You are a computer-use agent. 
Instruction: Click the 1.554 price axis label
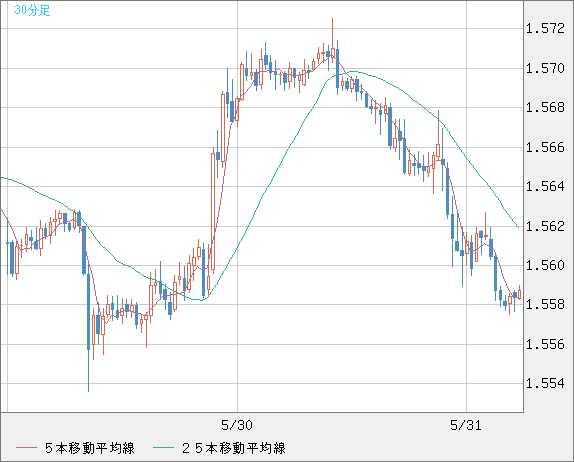(x=545, y=383)
